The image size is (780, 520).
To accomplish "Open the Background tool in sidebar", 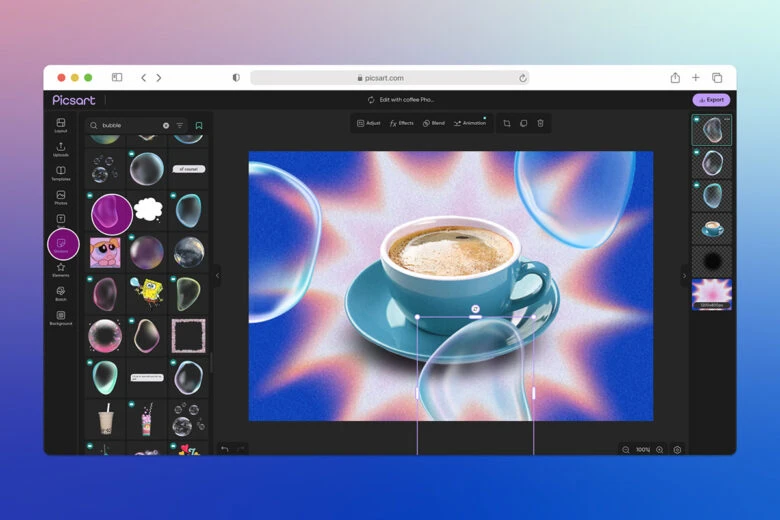I will coord(61,317).
